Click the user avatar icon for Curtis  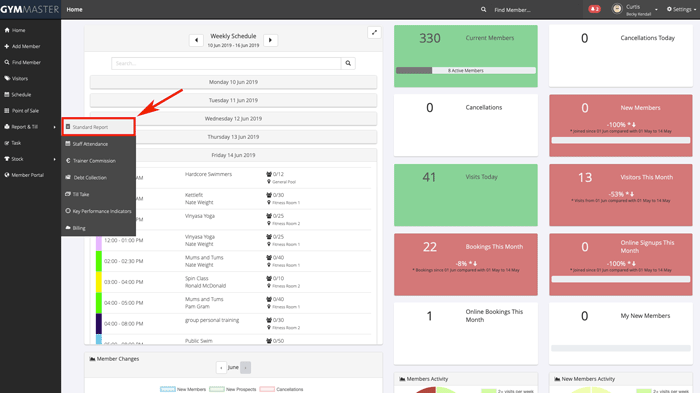click(617, 9)
